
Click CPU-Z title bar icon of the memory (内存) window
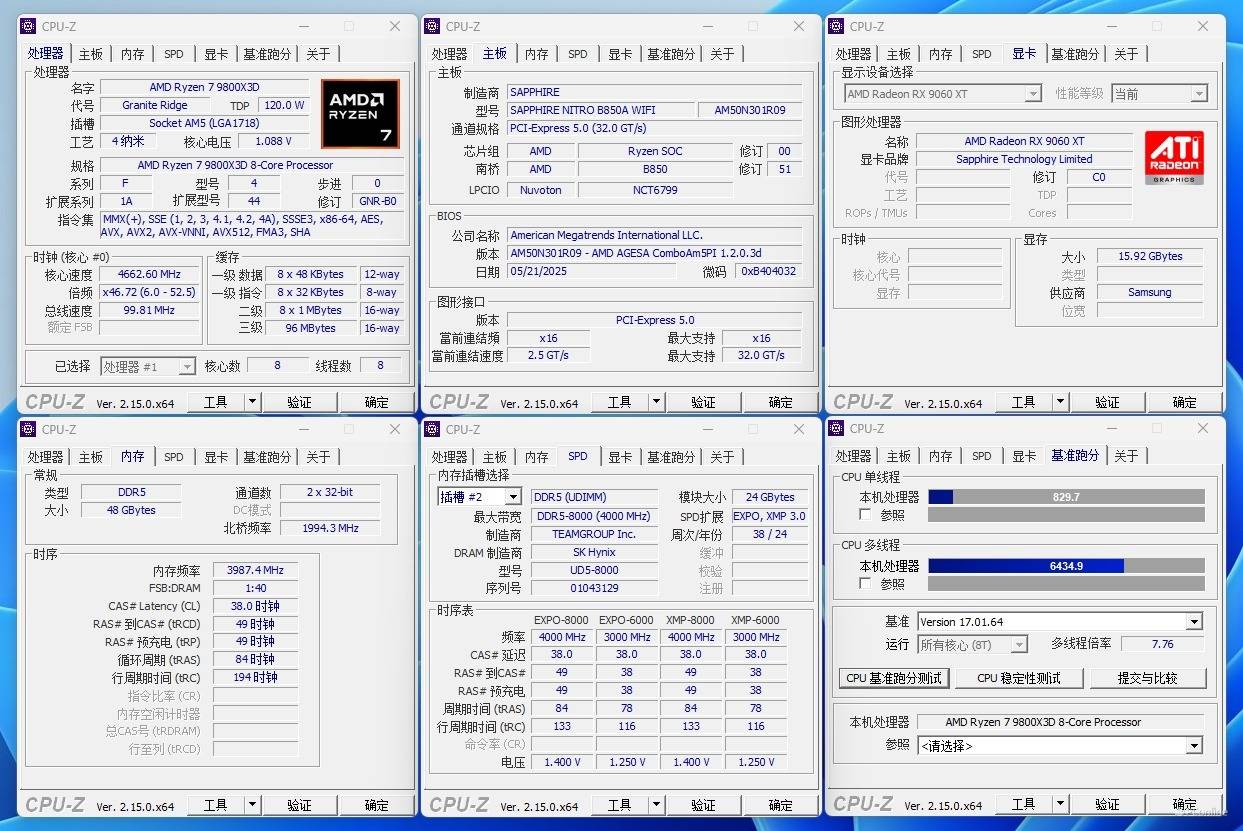28,430
